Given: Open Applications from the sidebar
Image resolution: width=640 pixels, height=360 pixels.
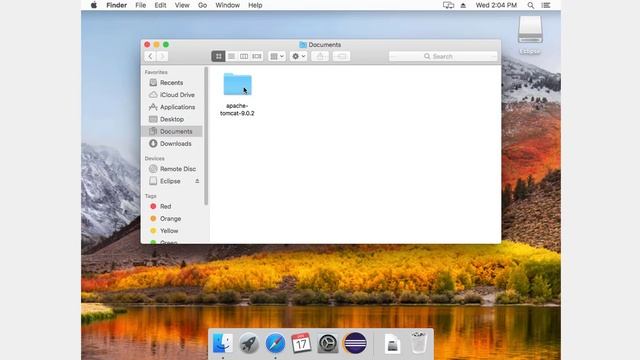Looking at the screenshot, I should (x=171, y=107).
